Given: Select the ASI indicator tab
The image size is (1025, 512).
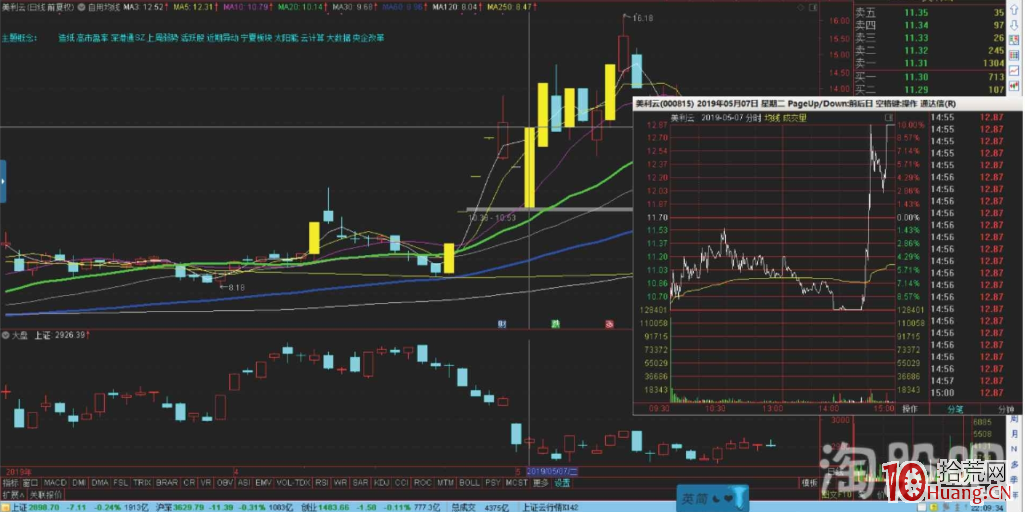Looking at the screenshot, I should 244,483.
